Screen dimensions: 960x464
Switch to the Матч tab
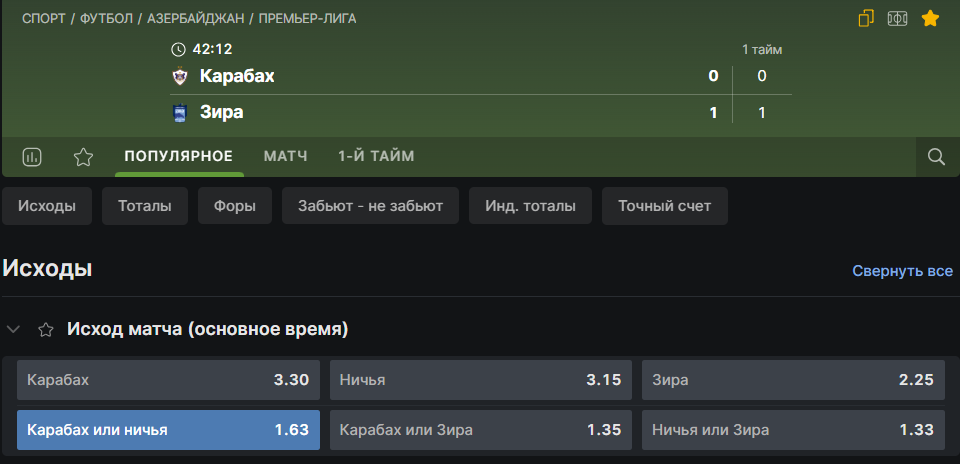click(285, 156)
